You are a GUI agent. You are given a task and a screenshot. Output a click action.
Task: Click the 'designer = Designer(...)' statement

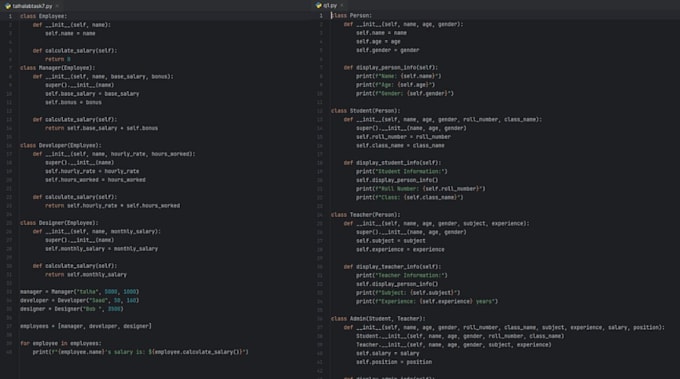pos(72,309)
